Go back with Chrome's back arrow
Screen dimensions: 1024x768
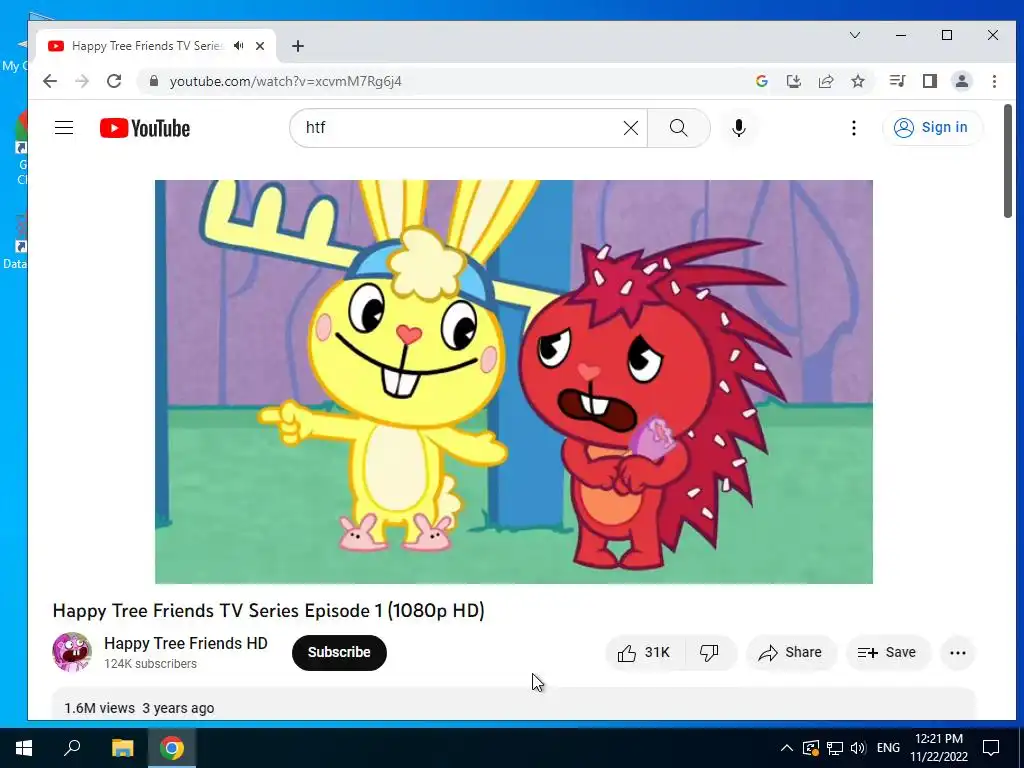click(x=50, y=81)
